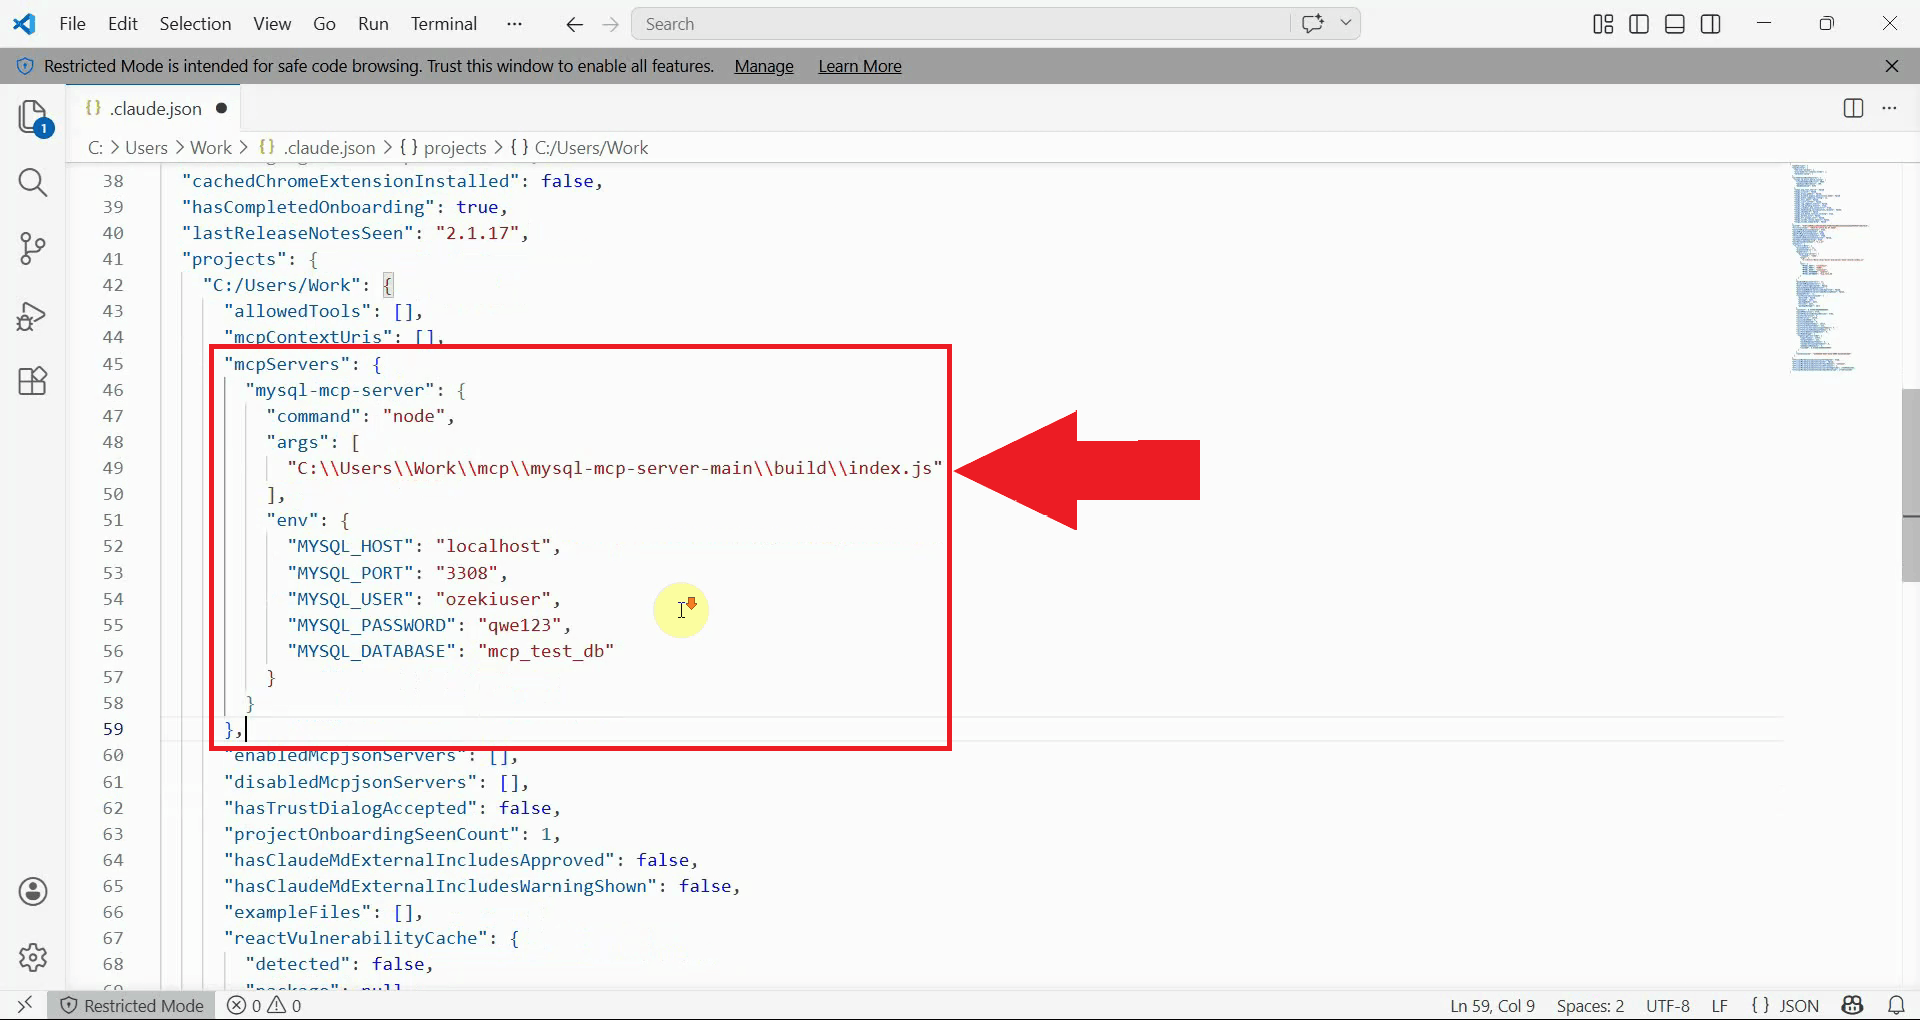Open the Copilot chat icon in title bar
This screenshot has width=1920, height=1020.
point(1313,24)
